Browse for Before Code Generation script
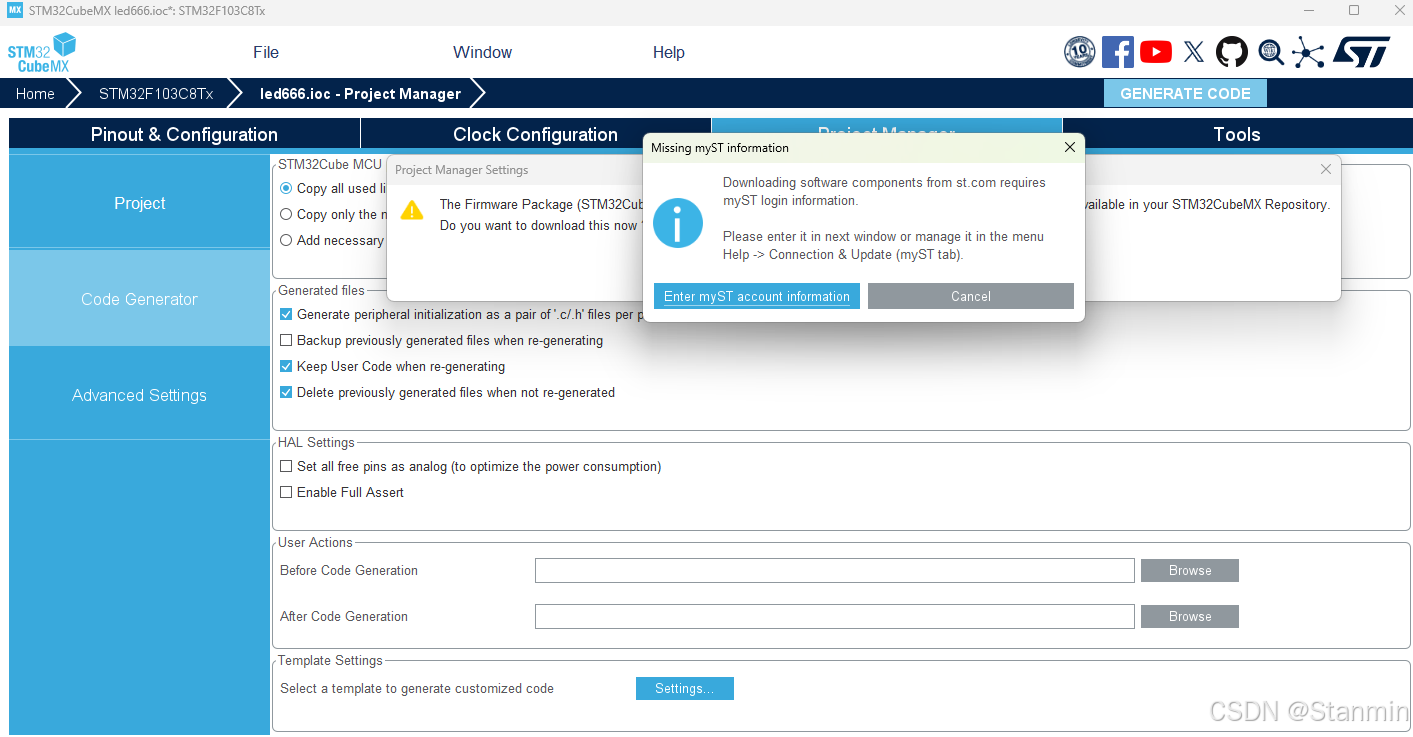The image size is (1413, 737). pos(1190,570)
